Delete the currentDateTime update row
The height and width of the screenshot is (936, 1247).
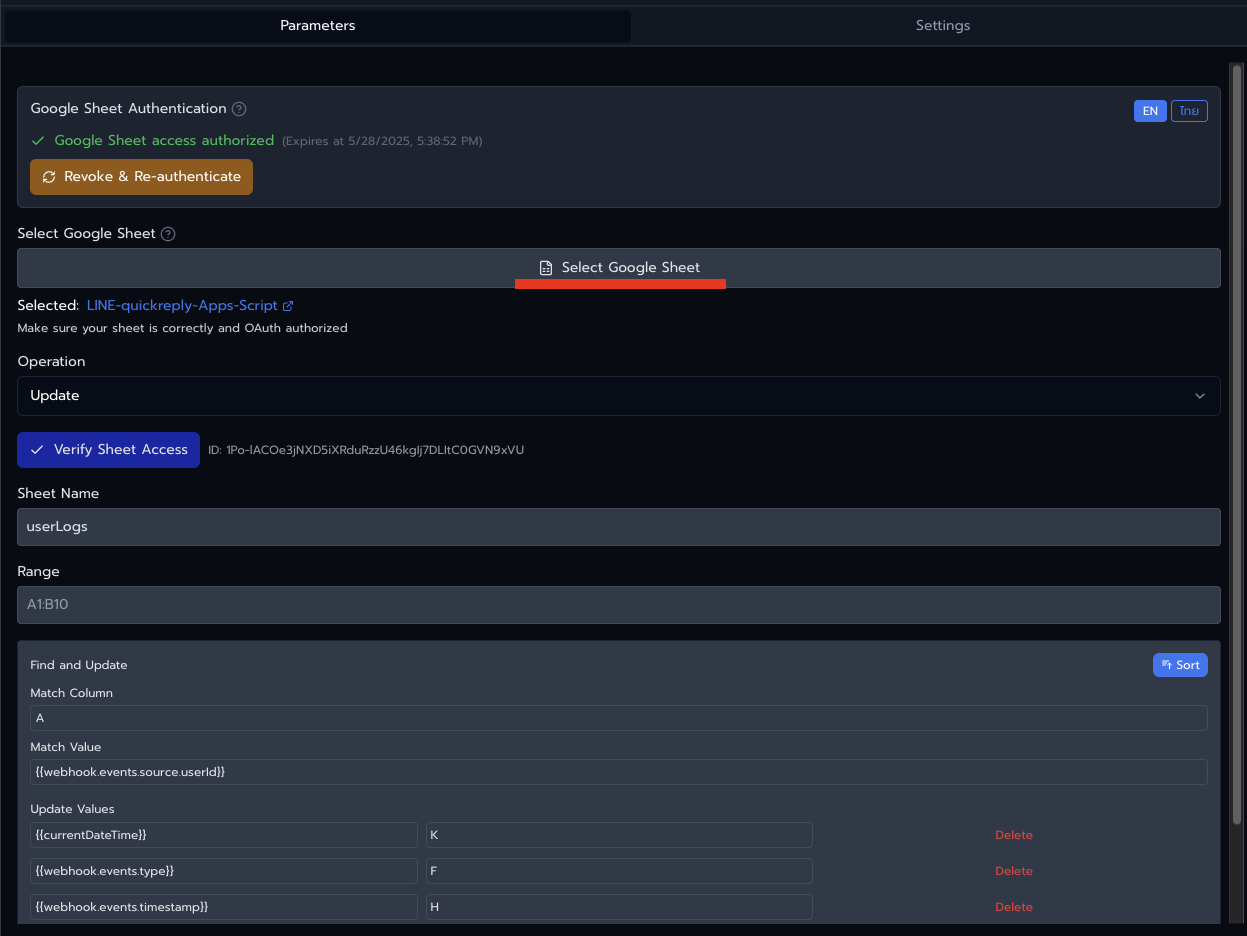pyautogui.click(x=1013, y=835)
